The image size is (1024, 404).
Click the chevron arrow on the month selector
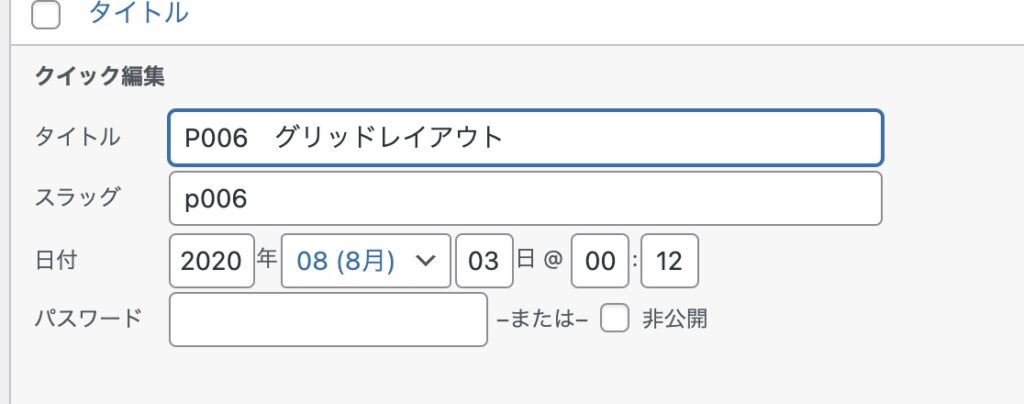424,260
